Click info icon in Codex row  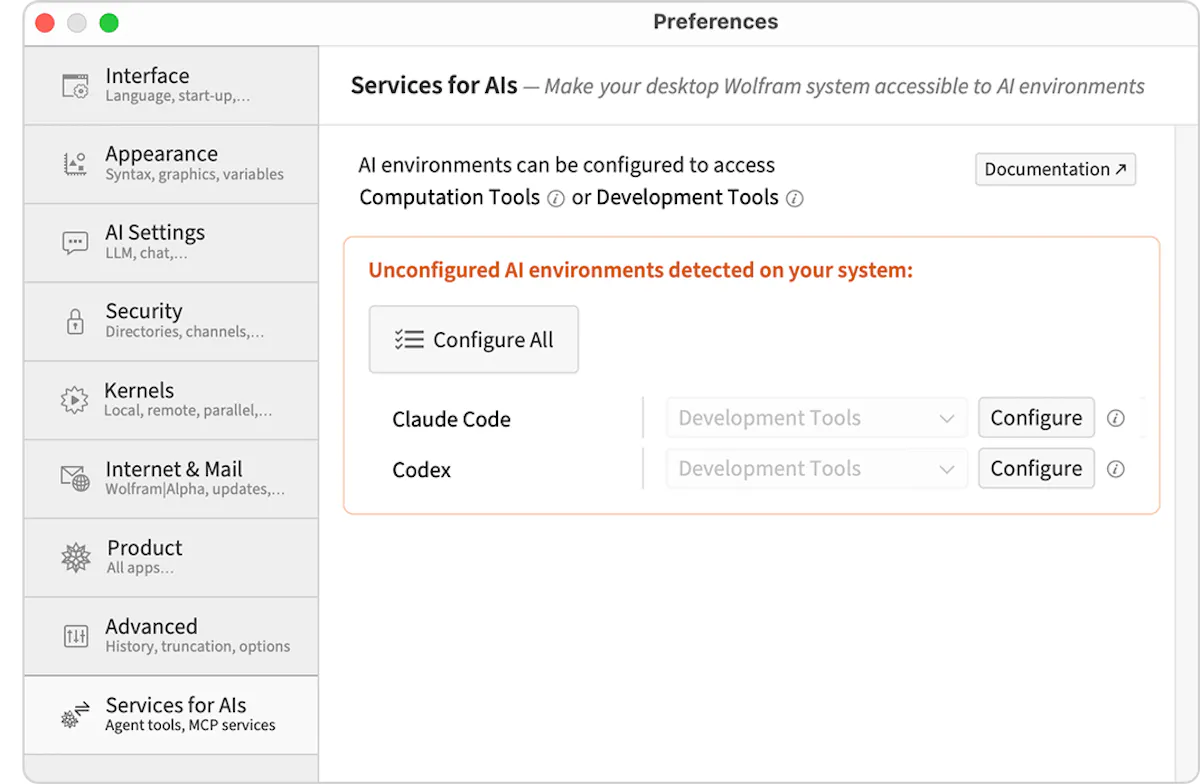(1116, 469)
